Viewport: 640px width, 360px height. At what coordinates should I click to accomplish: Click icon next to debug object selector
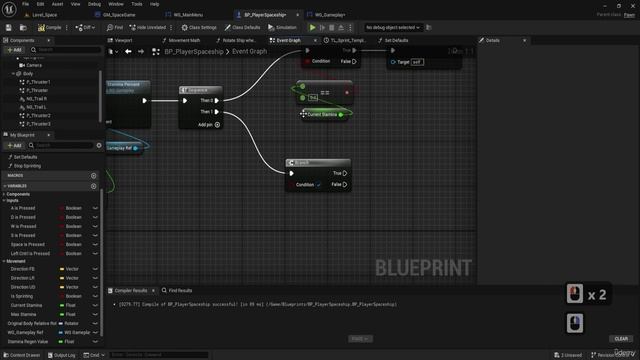(x=429, y=28)
